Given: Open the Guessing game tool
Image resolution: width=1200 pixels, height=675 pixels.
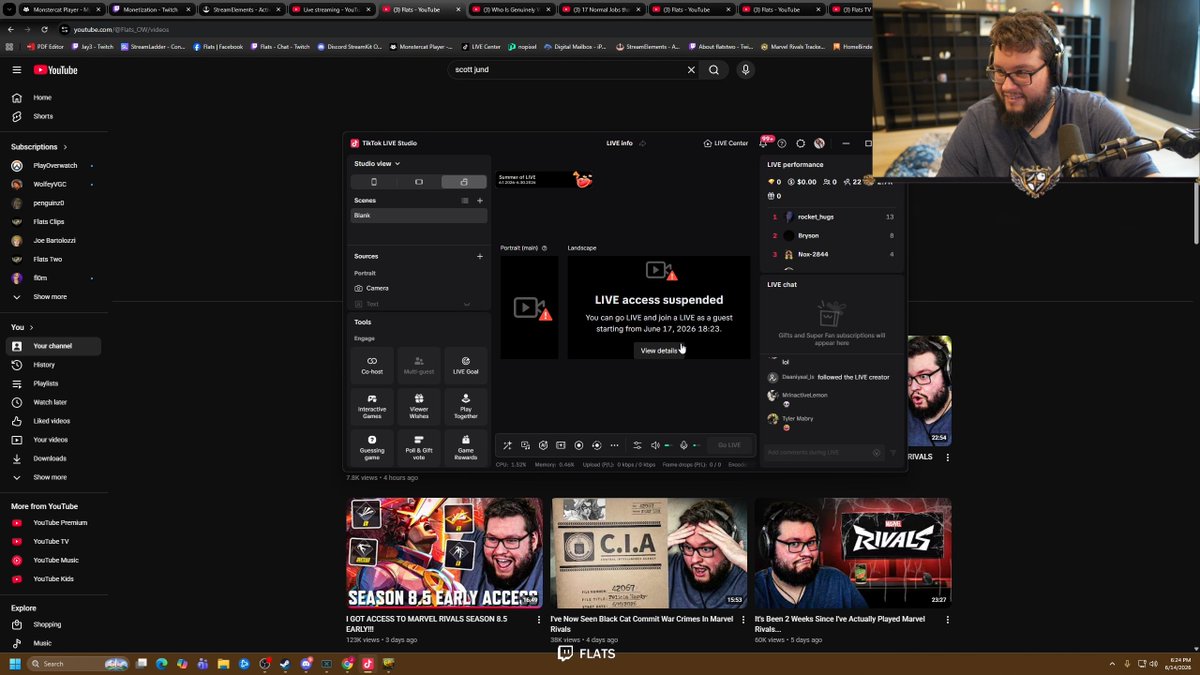Looking at the screenshot, I should click(372, 446).
